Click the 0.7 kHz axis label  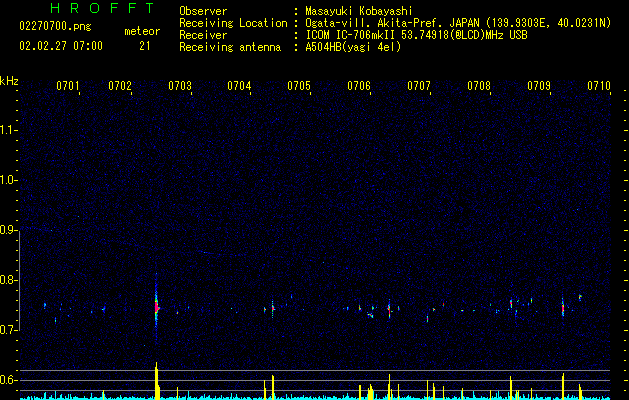coord(8,330)
